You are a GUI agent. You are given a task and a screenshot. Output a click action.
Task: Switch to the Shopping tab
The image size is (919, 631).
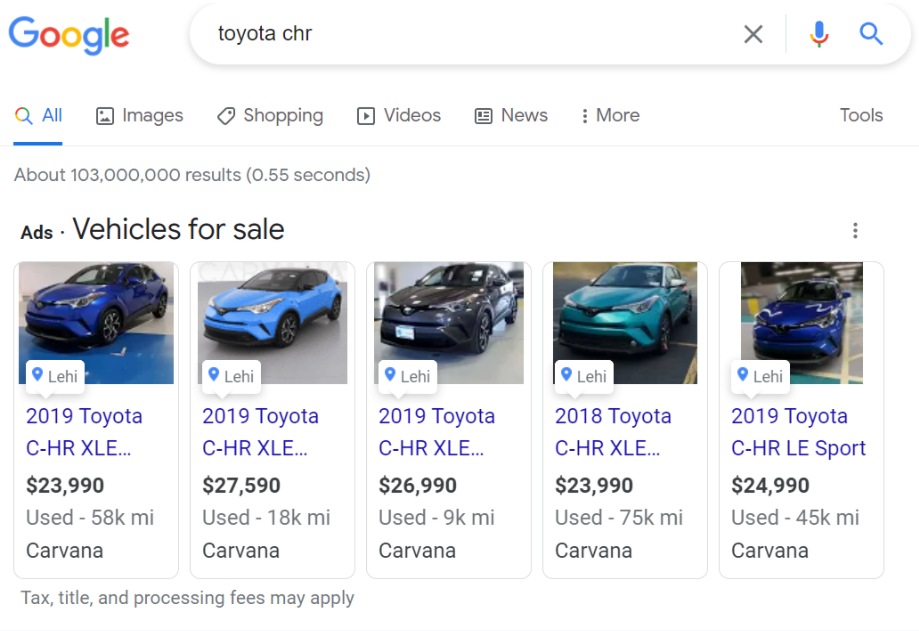pos(270,115)
